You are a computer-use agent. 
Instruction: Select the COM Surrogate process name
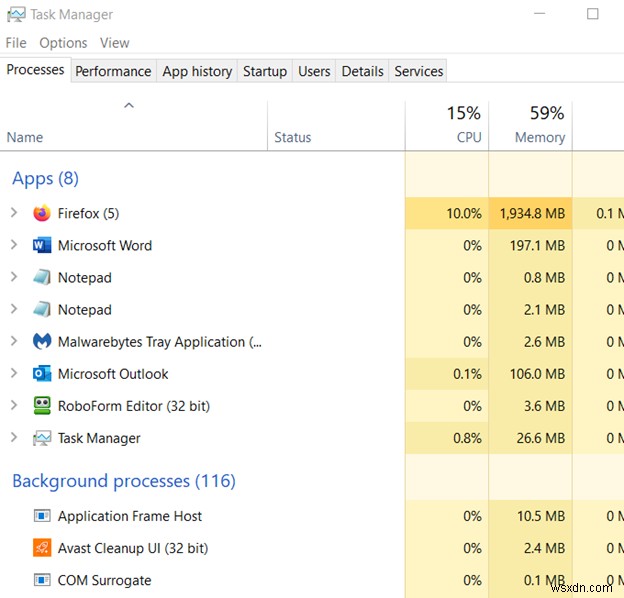point(104,580)
